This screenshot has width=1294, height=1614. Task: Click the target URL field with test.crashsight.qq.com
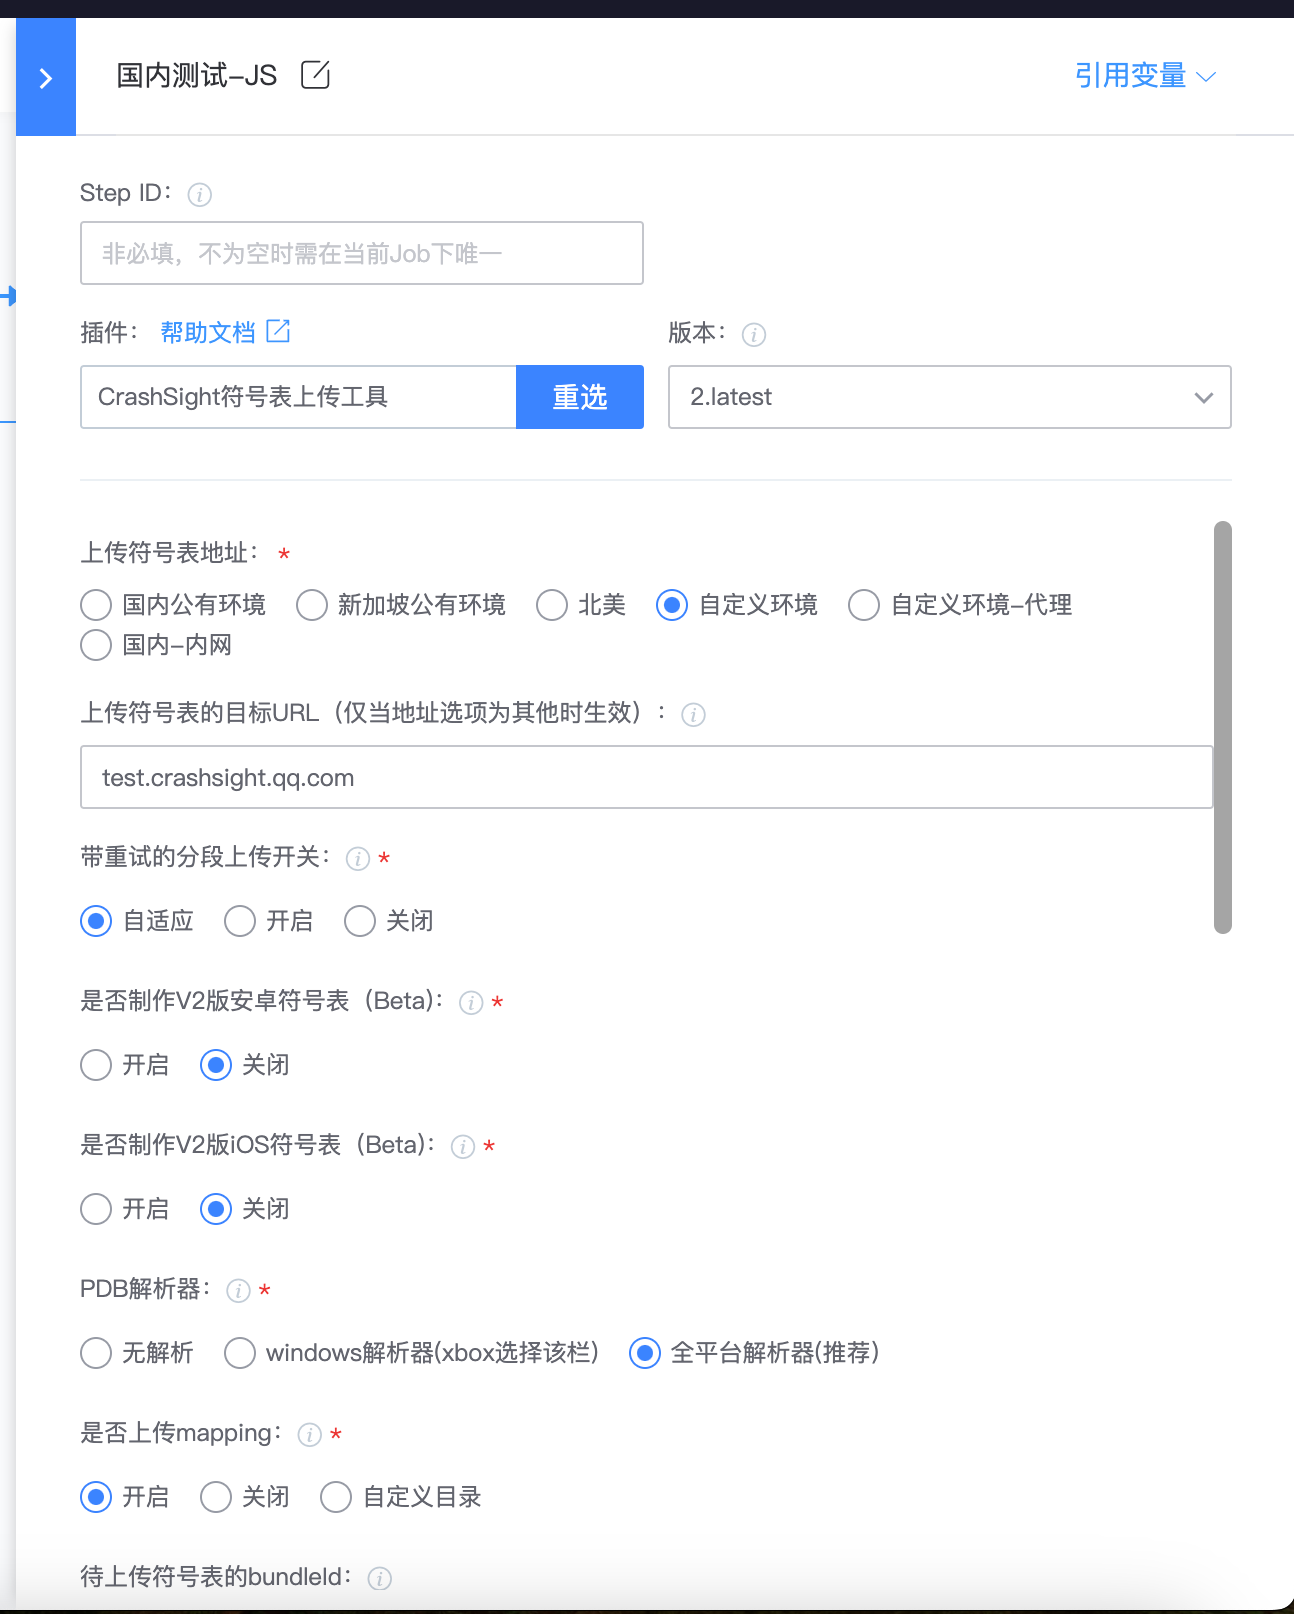646,777
